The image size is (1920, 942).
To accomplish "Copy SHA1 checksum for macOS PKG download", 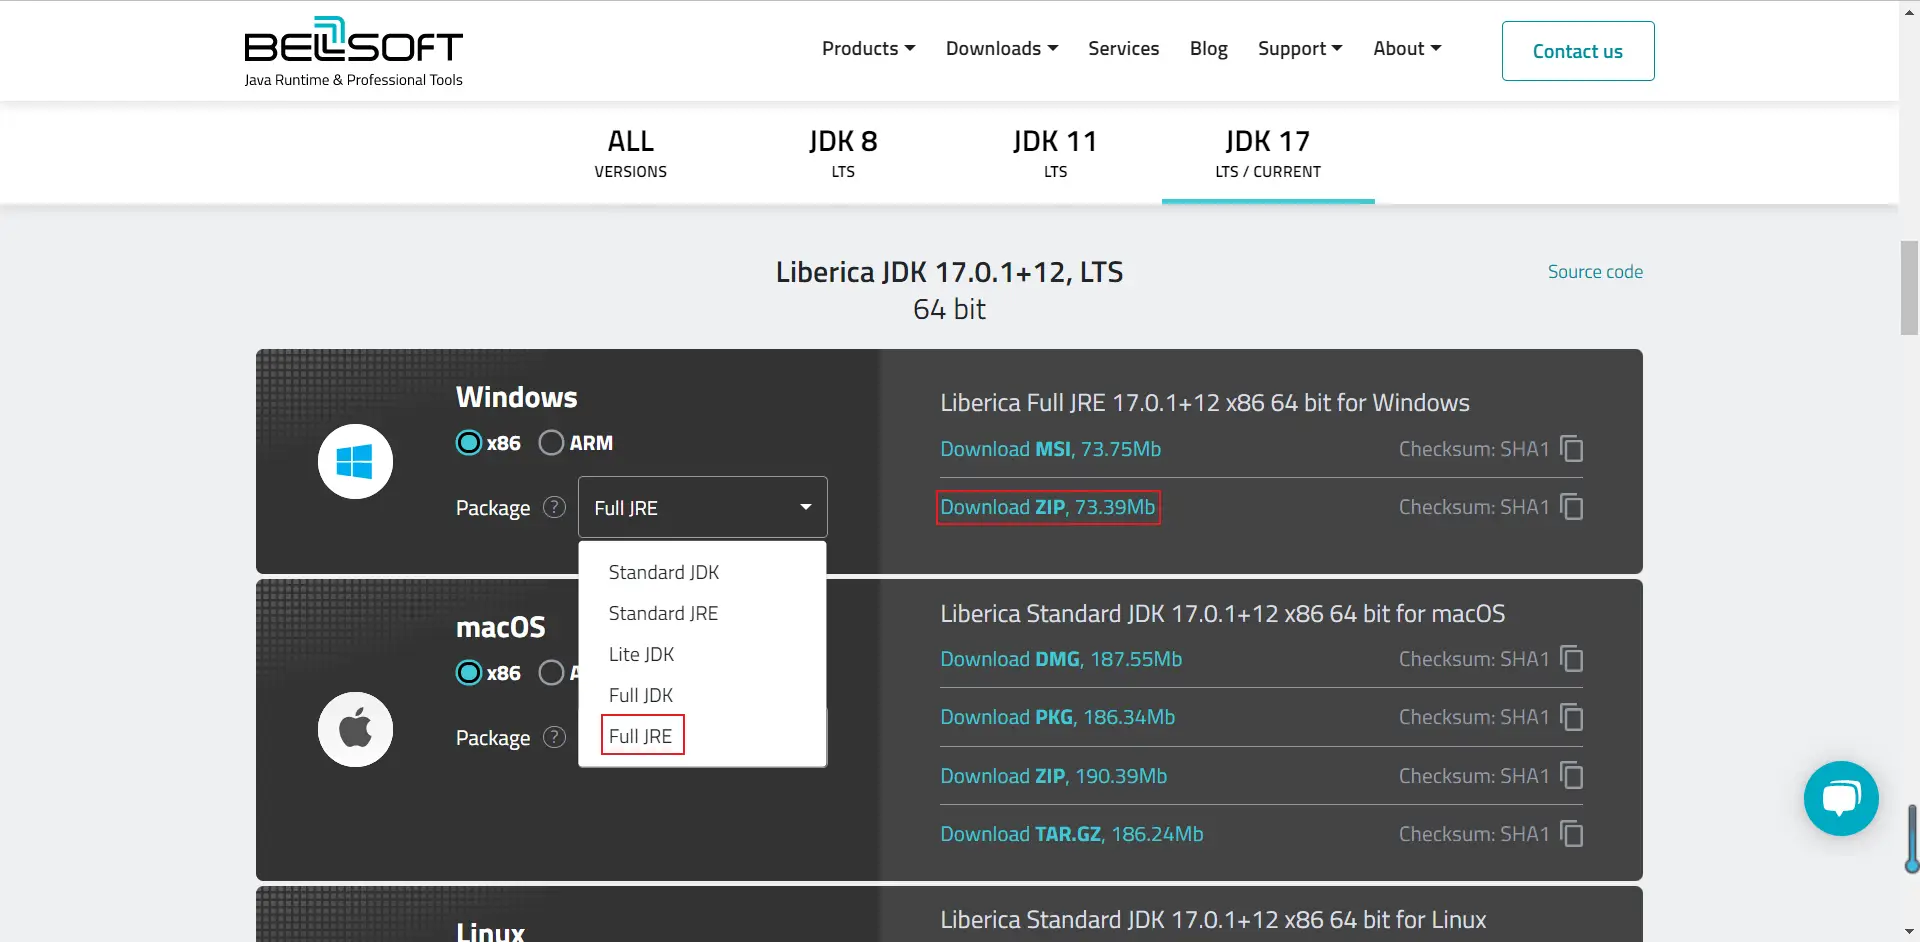I will pos(1571,717).
